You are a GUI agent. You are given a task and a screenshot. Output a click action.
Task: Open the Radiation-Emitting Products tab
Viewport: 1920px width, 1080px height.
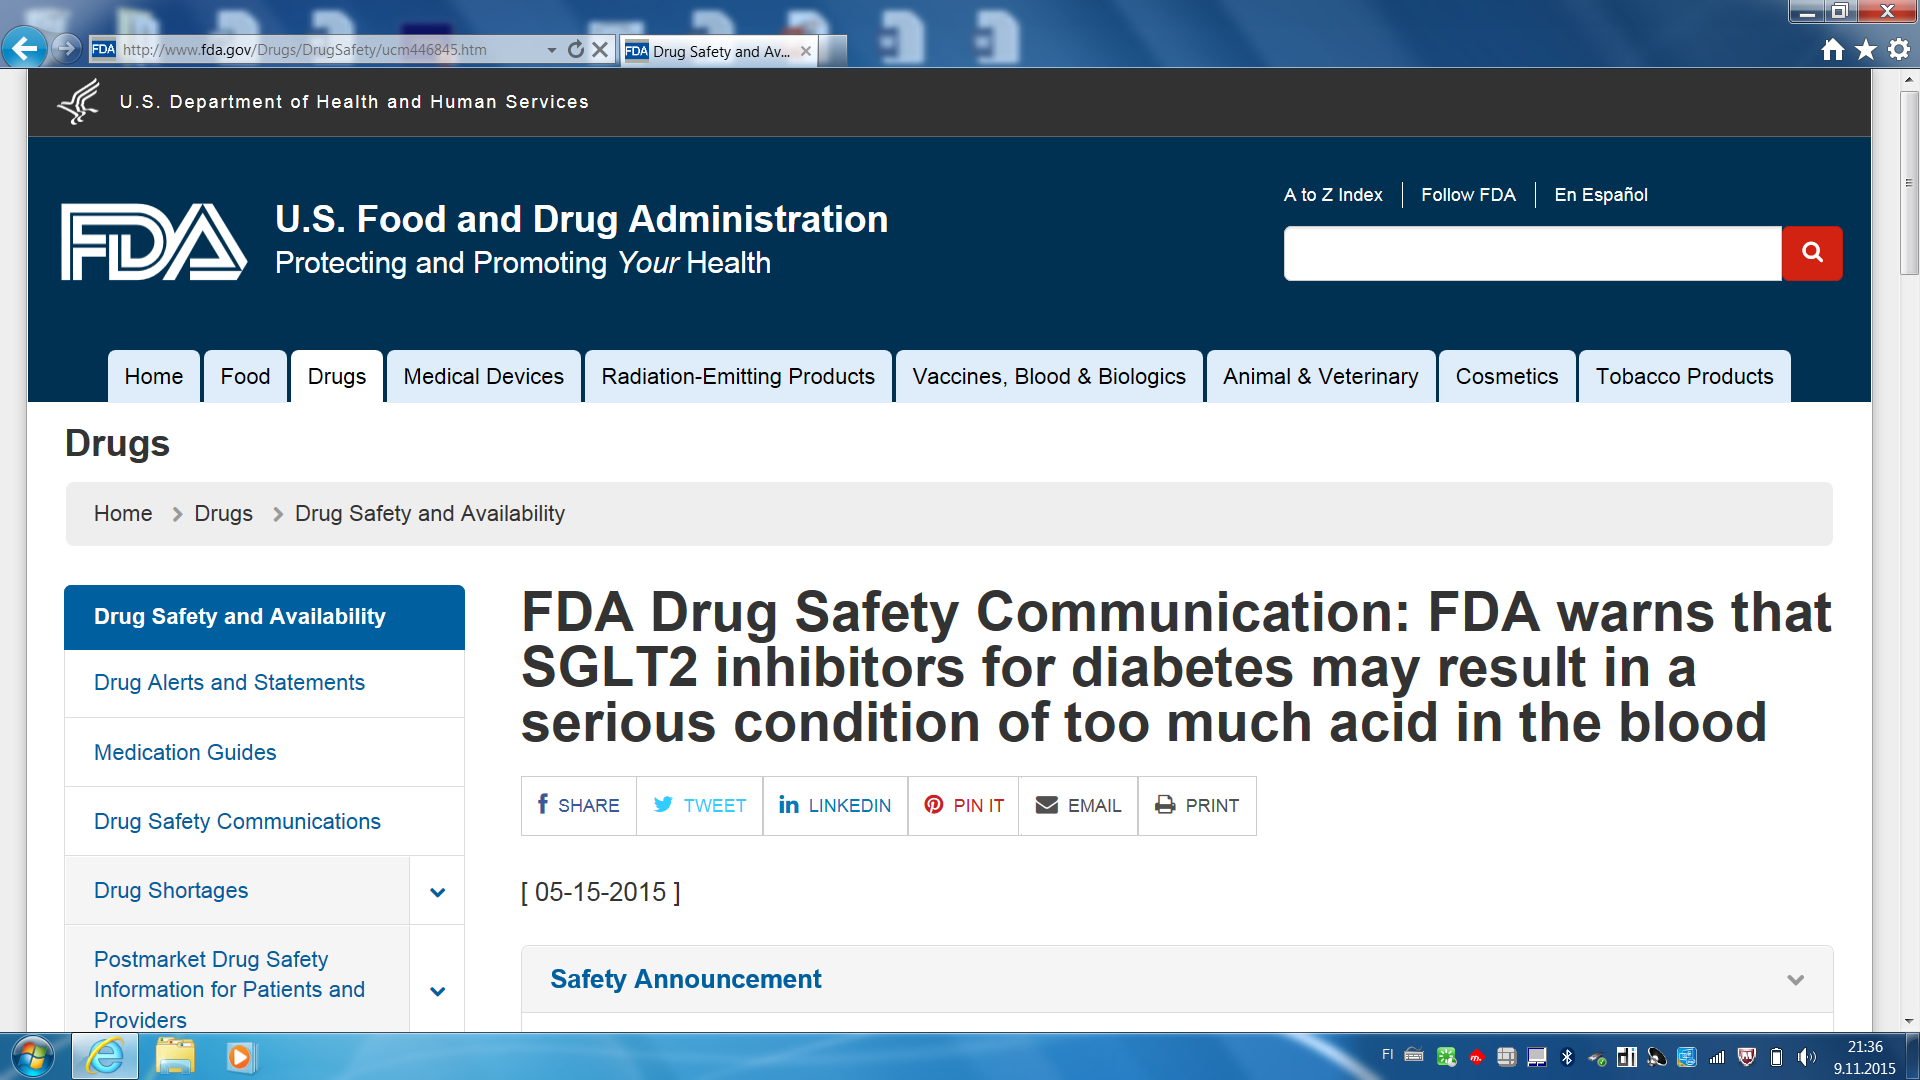pyautogui.click(x=738, y=376)
